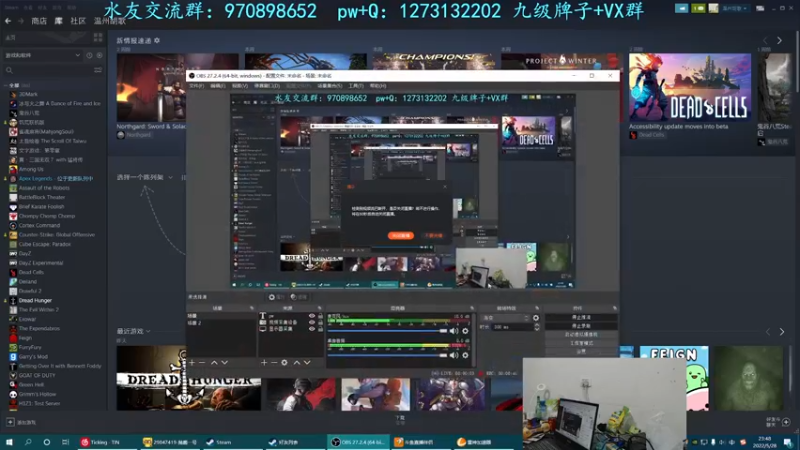This screenshot has width=800, height=450.
Task: Open advanced filter sliders icon beside search
Action: coord(98,70)
